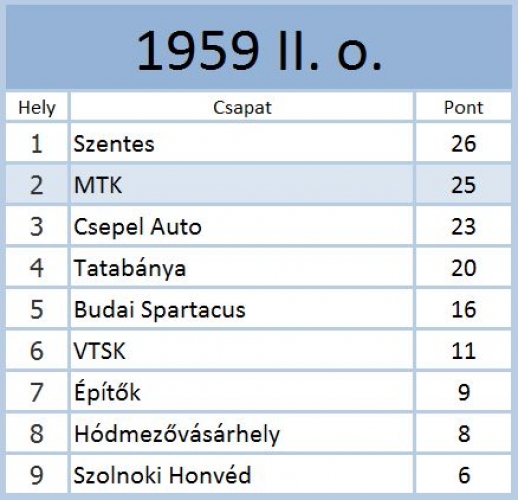Image resolution: width=518 pixels, height=500 pixels.
Task: Click the Szolnoki Honvéd cell
Action: click(x=242, y=474)
